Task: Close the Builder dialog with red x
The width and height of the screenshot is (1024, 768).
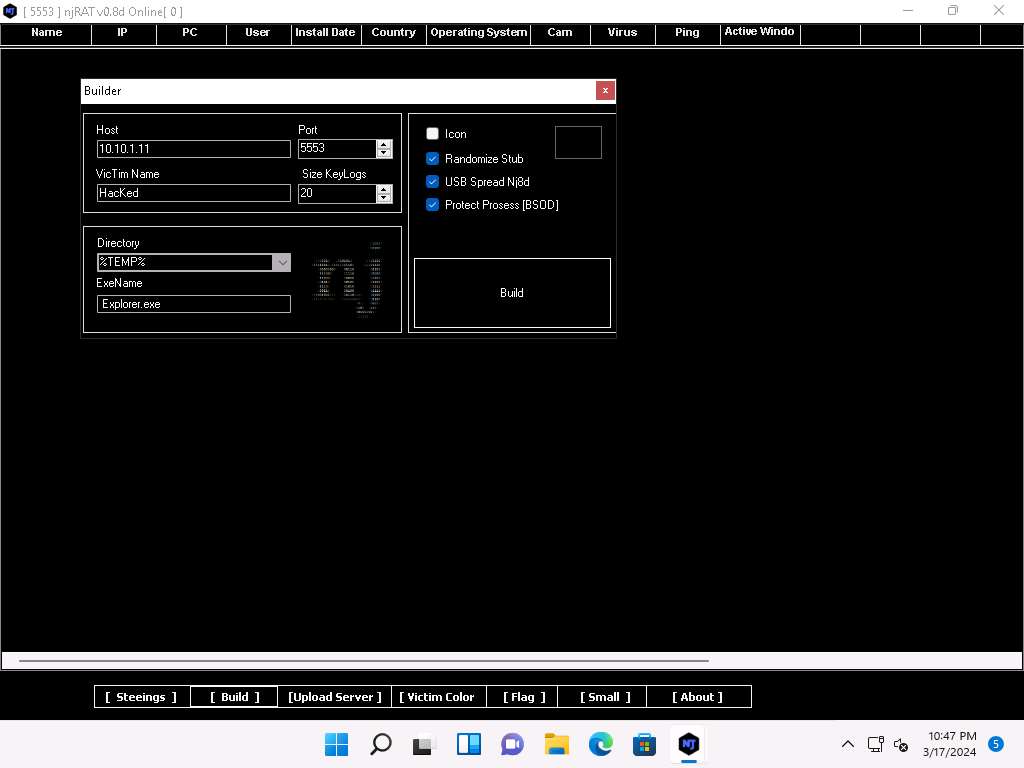Action: point(605,90)
